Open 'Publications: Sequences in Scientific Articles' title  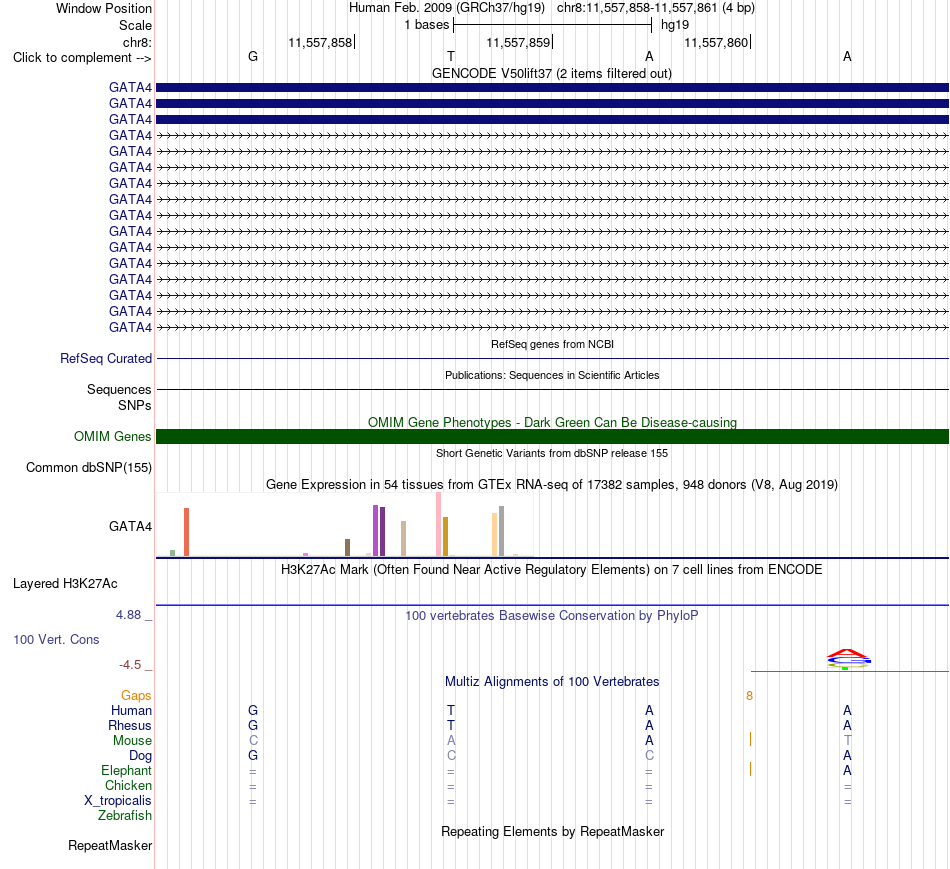point(552,375)
